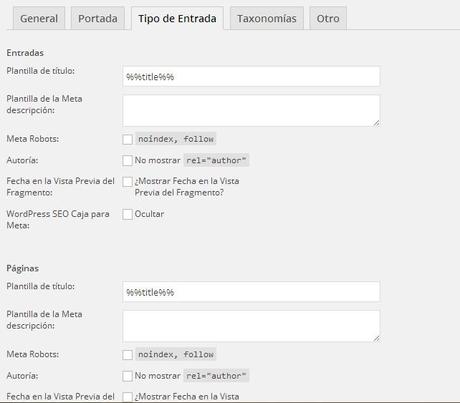Click the Páginas section heading

pyautogui.click(x=23, y=268)
